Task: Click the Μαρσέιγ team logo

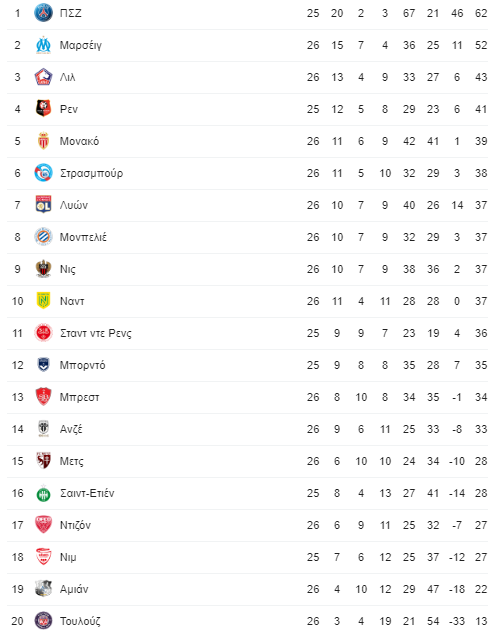Action: (43, 45)
